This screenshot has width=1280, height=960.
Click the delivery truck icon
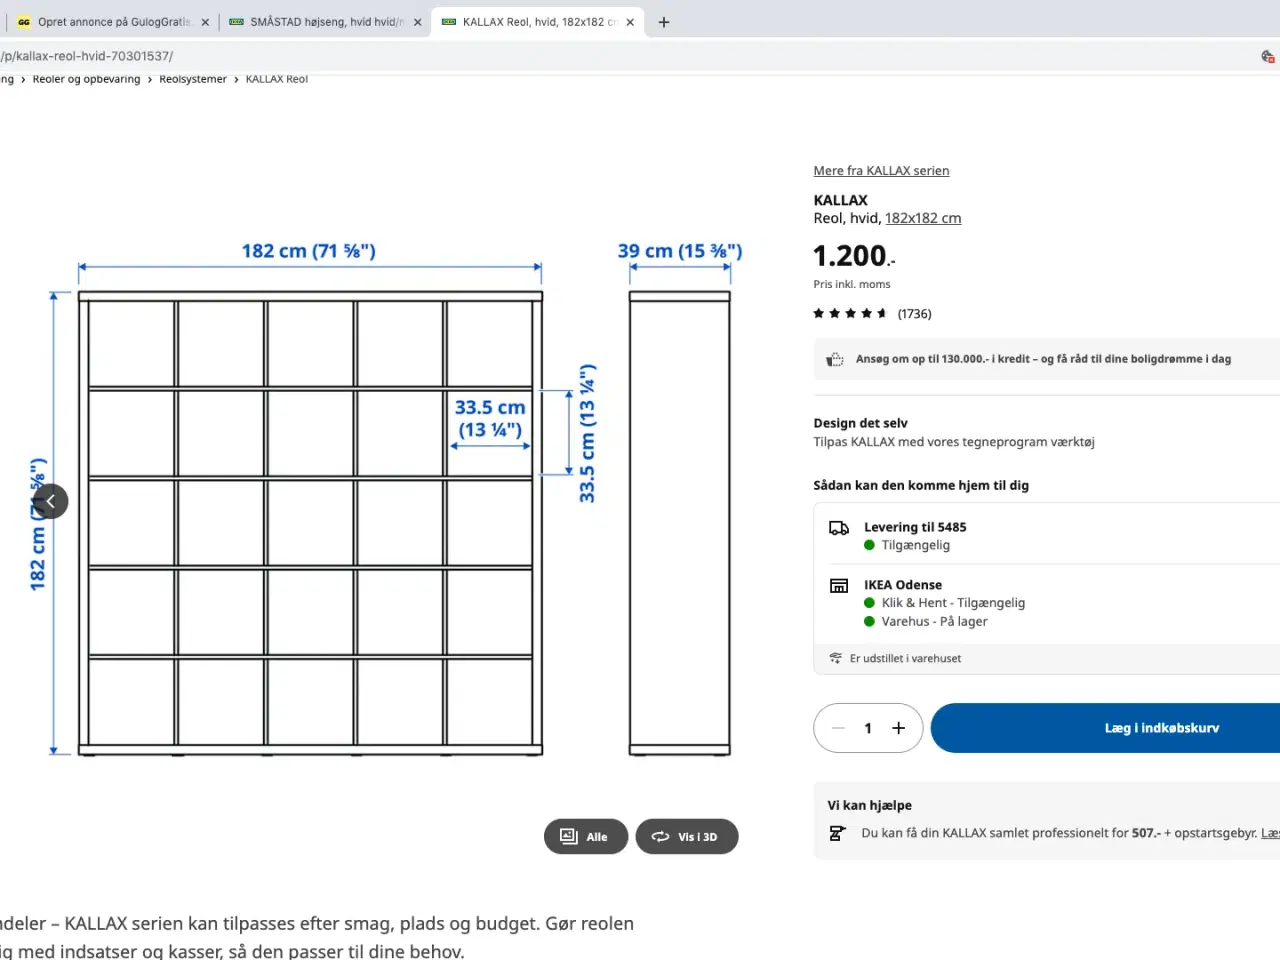pyautogui.click(x=839, y=528)
